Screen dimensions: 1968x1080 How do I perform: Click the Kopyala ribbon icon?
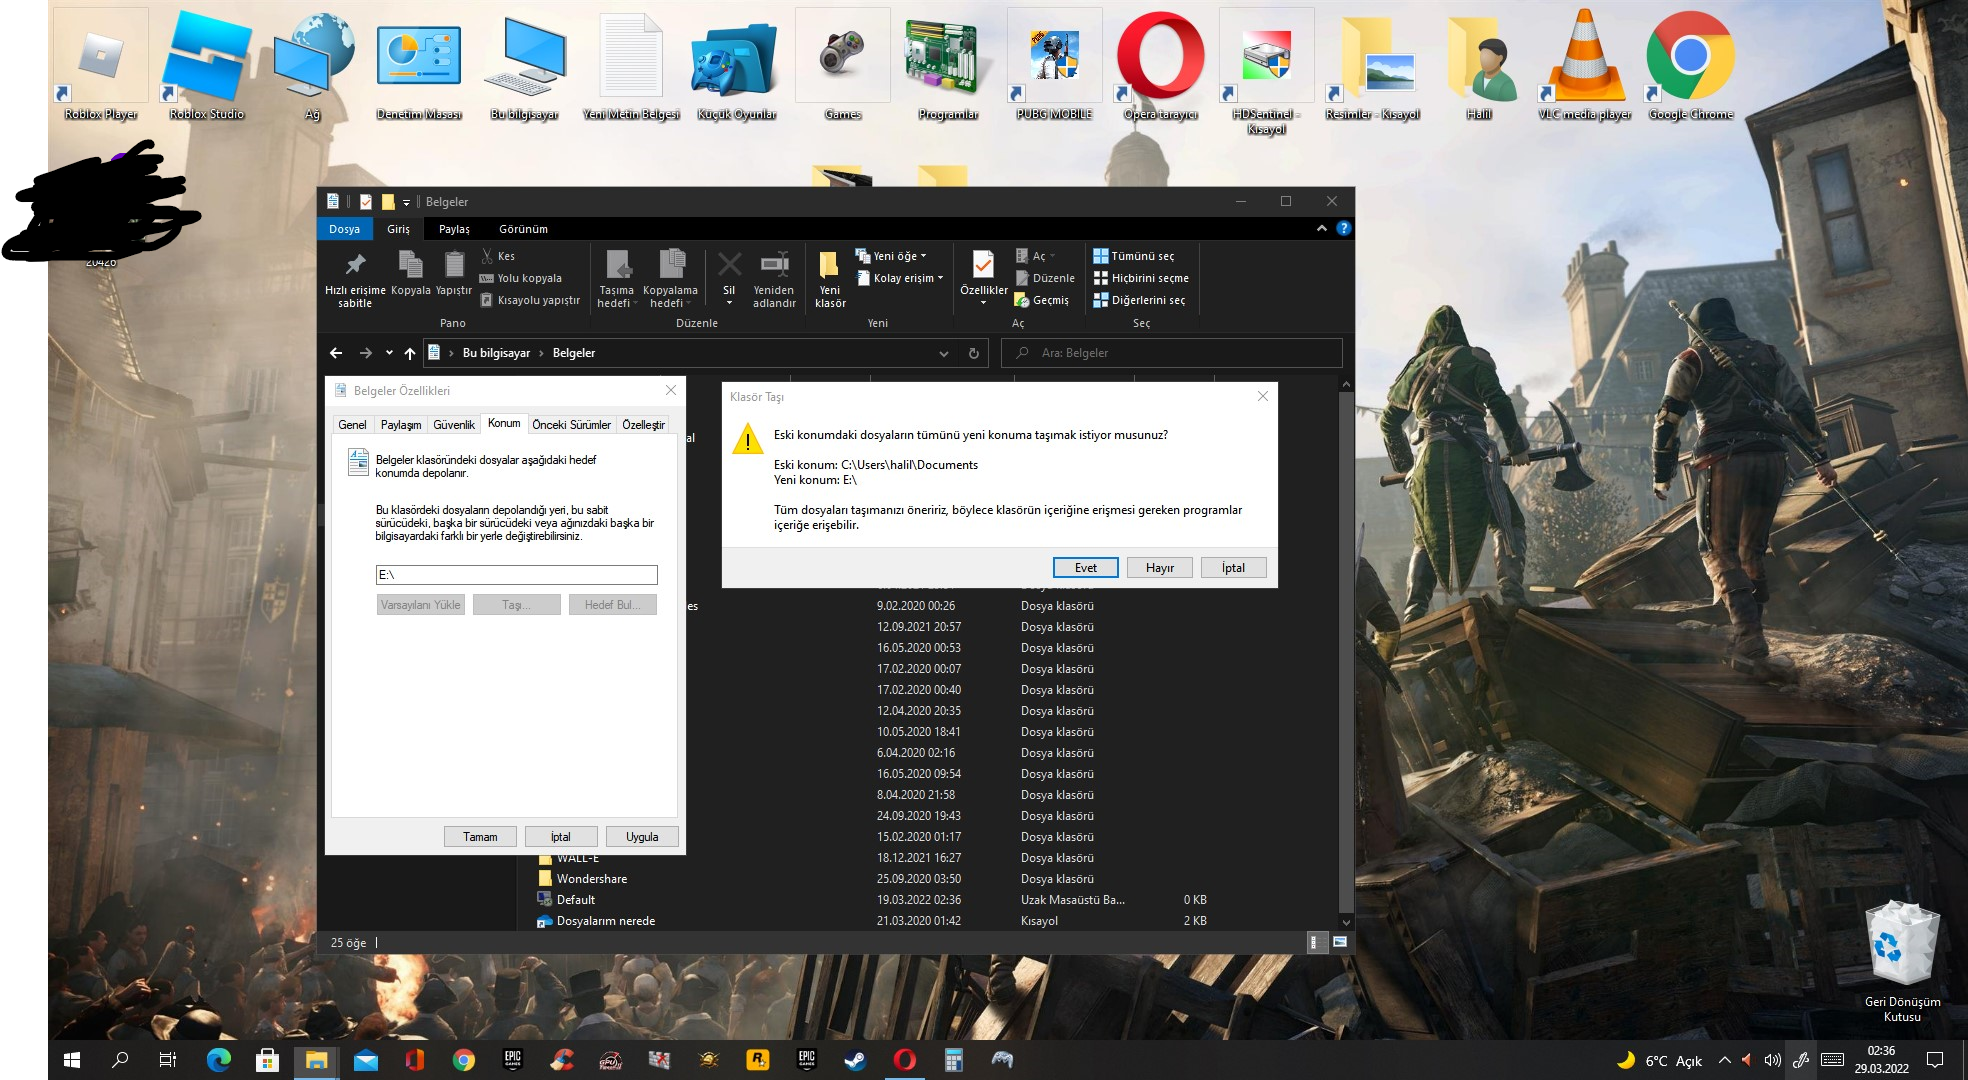[410, 264]
